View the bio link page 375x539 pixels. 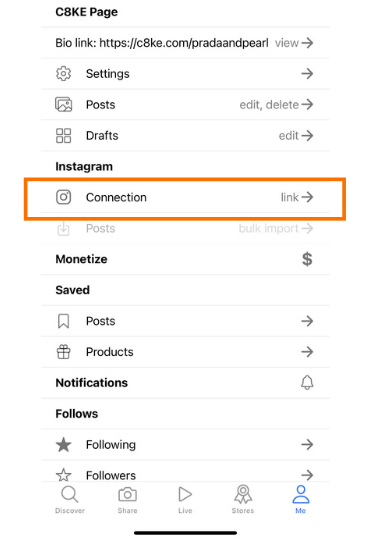[294, 43]
